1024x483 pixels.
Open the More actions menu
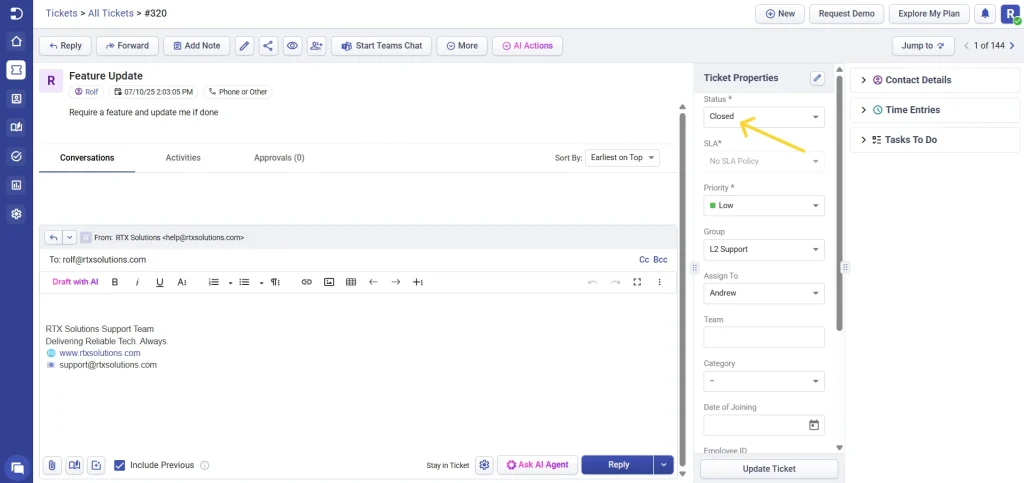point(462,46)
